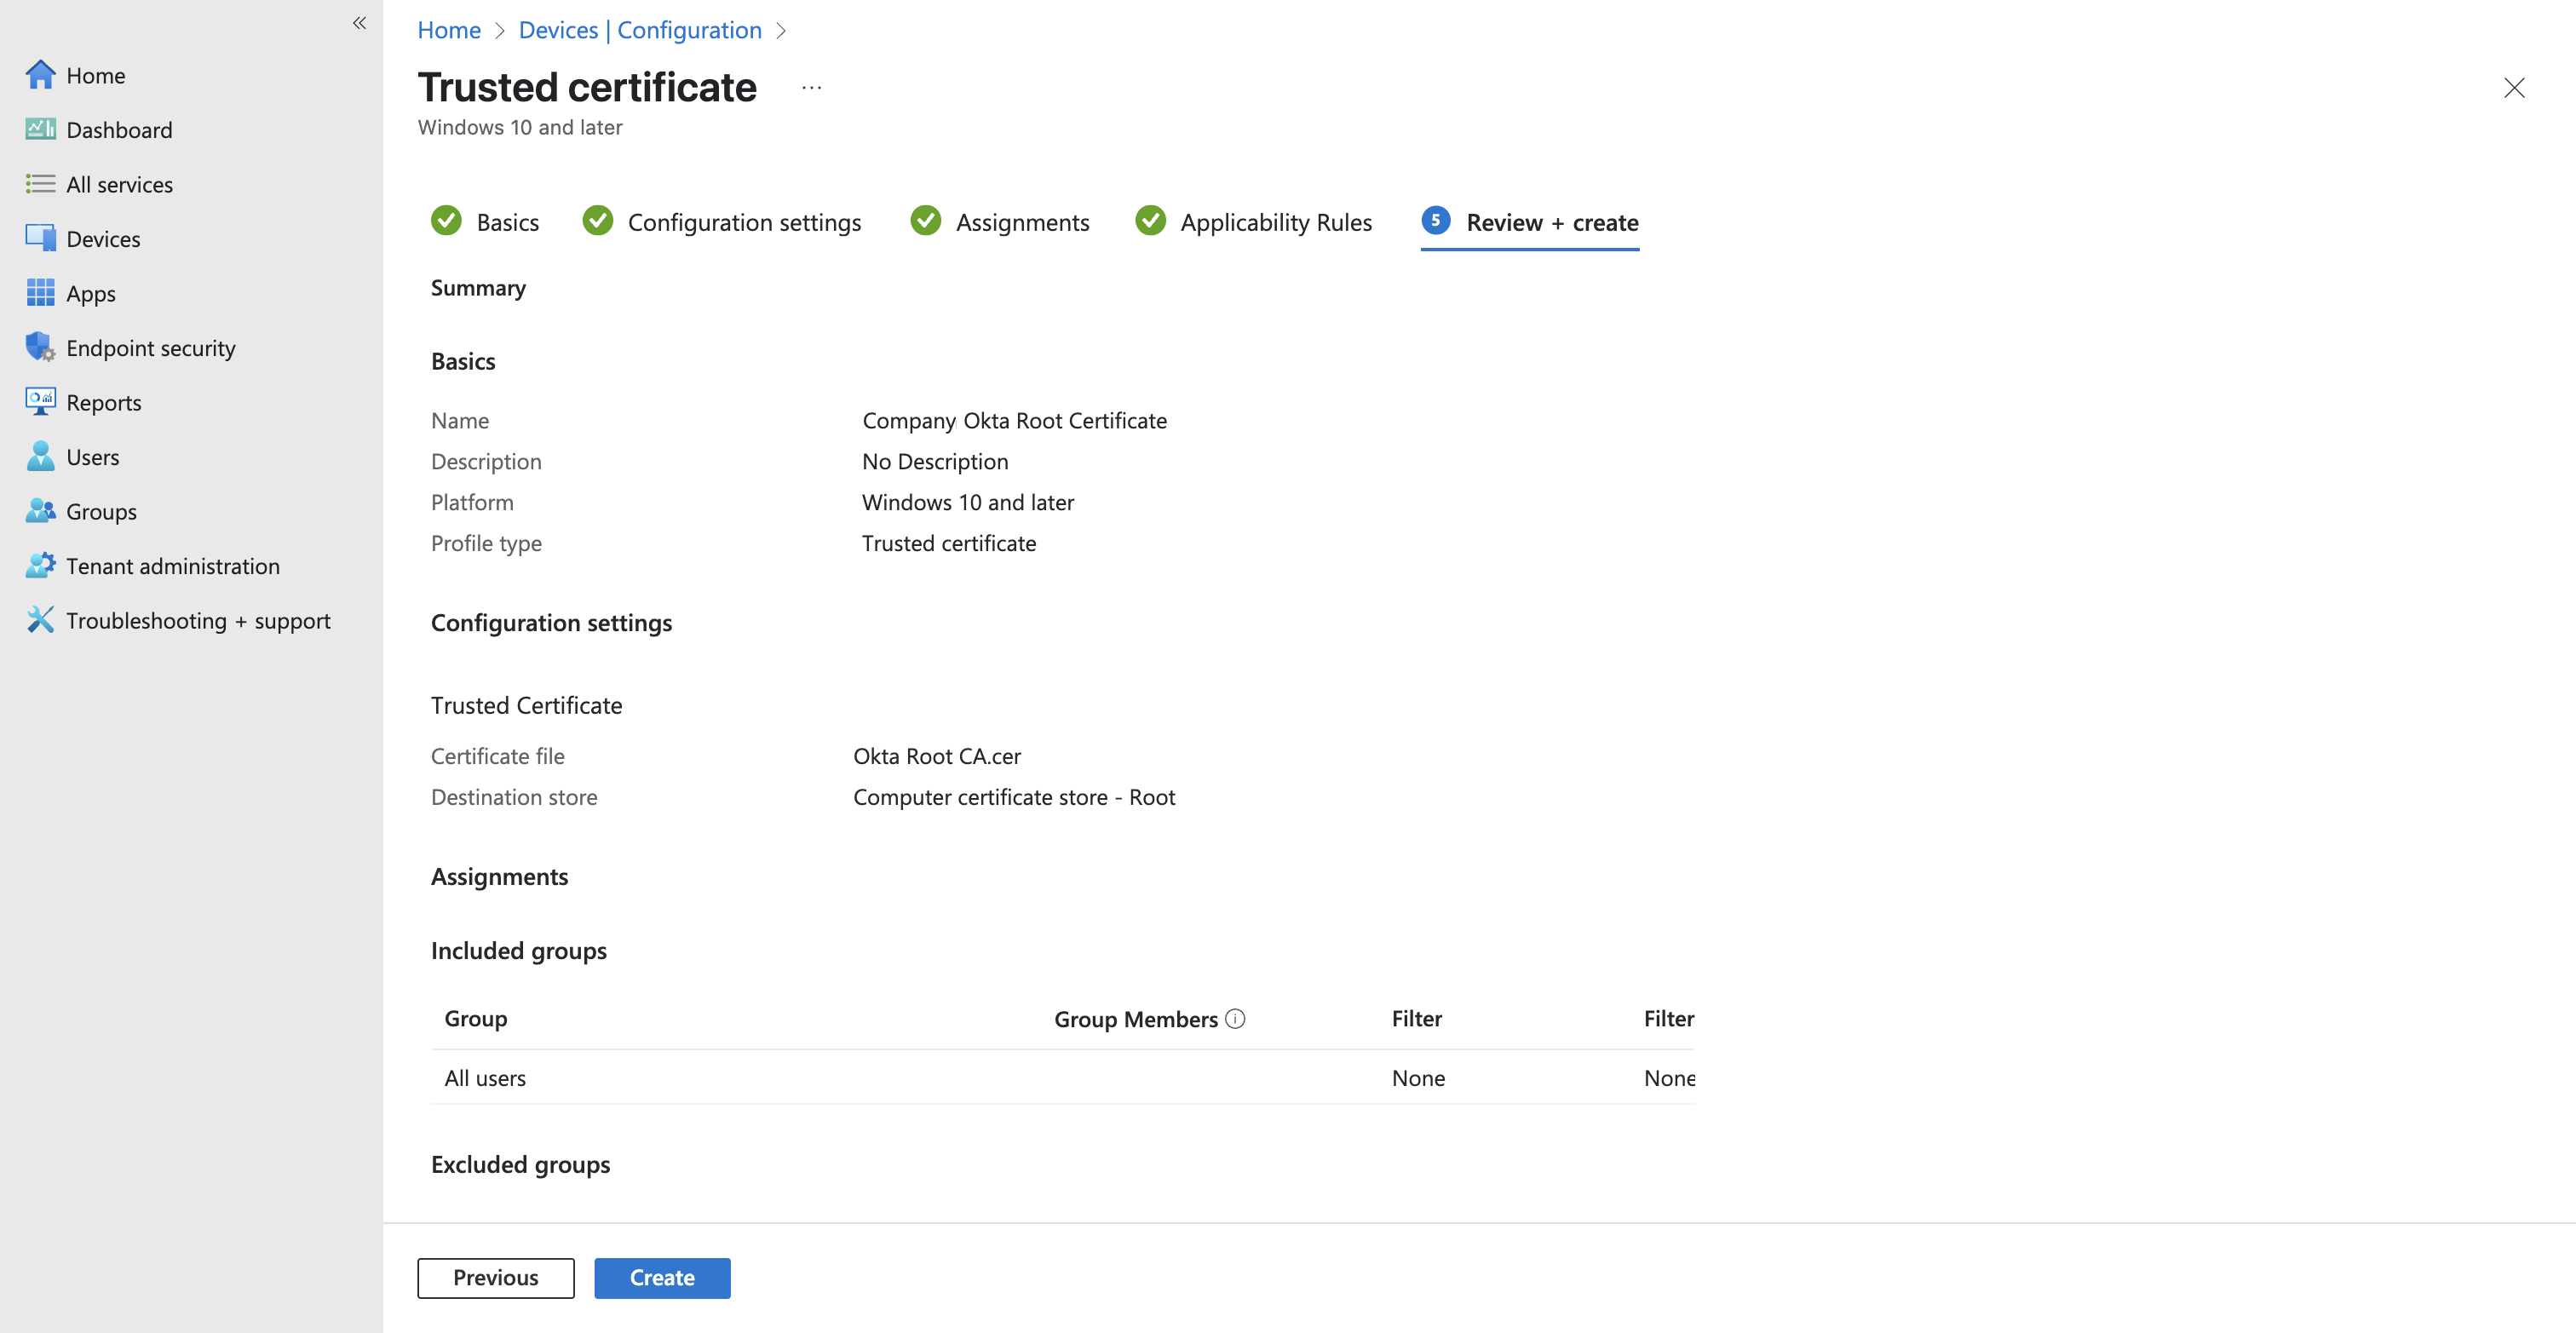Click the "All users" group row
This screenshot has height=1333, width=2576.
point(1062,1077)
